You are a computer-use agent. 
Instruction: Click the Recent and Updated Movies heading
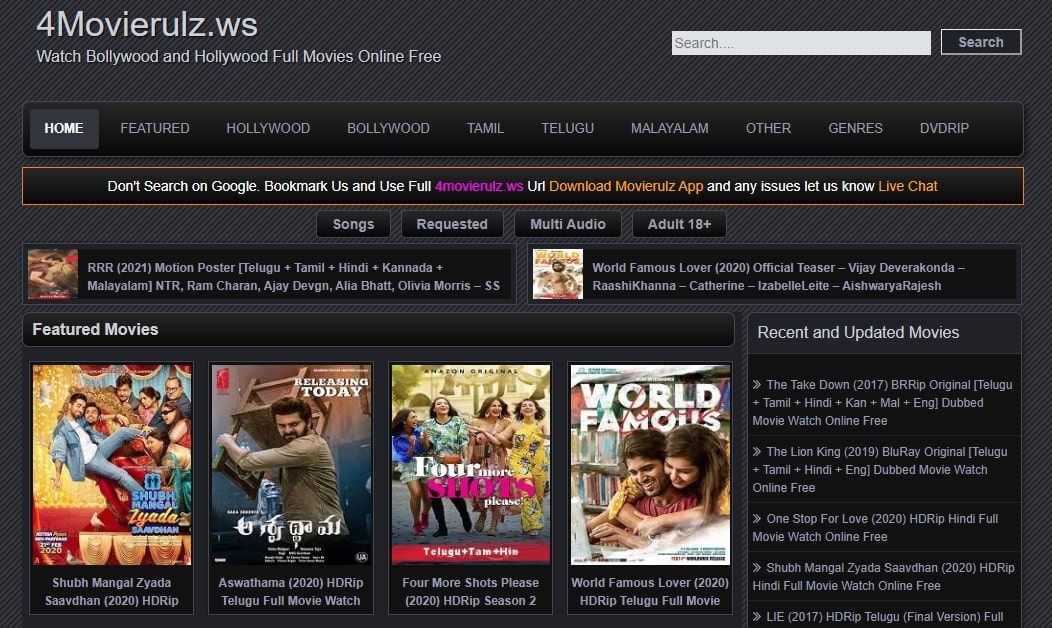[x=858, y=332]
